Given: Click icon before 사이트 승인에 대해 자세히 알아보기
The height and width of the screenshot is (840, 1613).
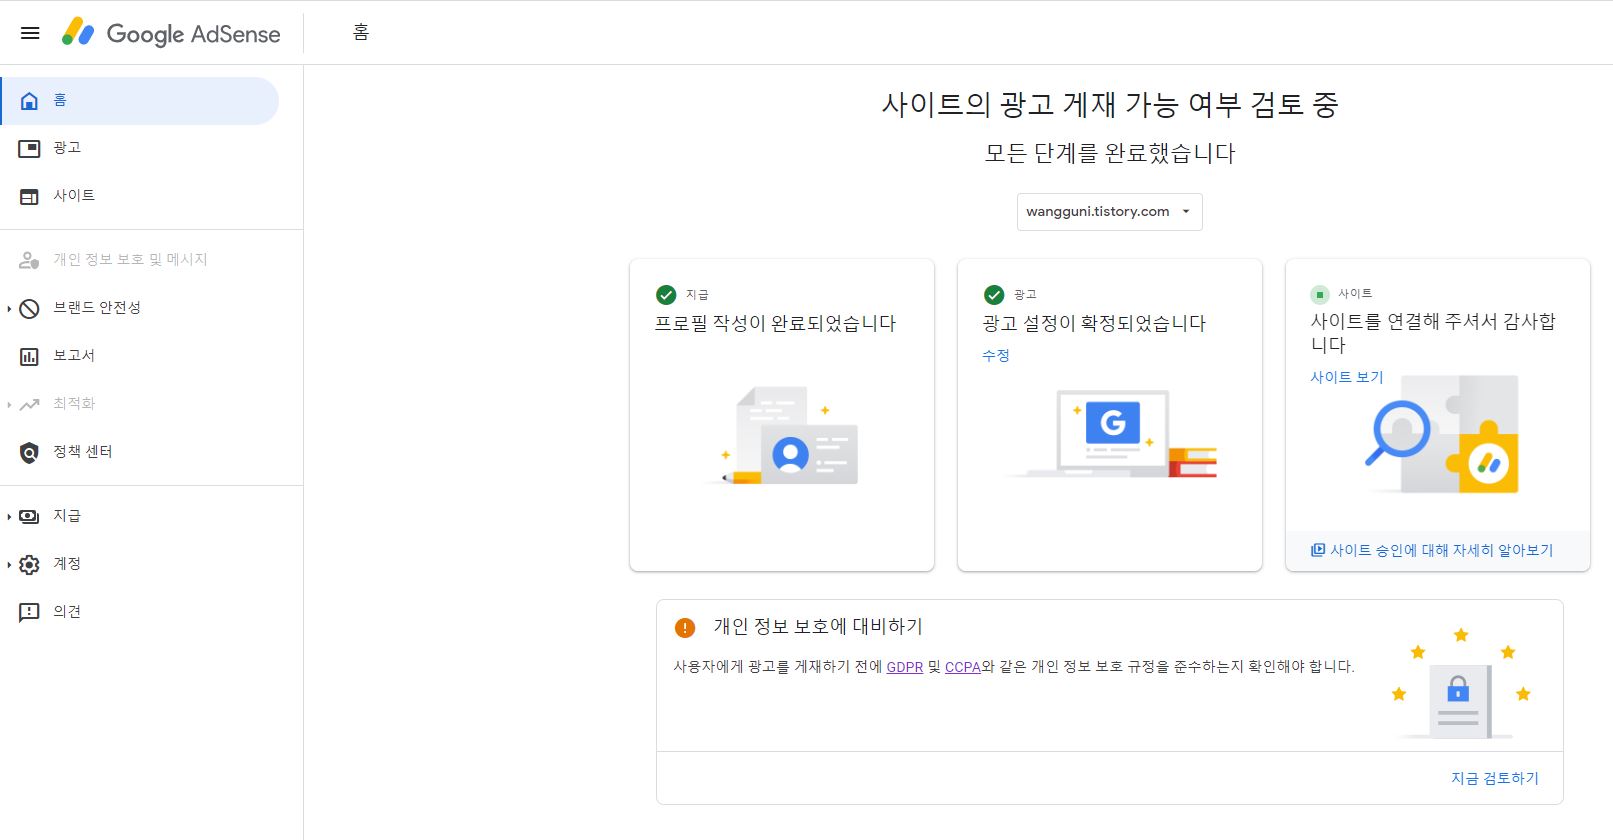Looking at the screenshot, I should 1318,550.
